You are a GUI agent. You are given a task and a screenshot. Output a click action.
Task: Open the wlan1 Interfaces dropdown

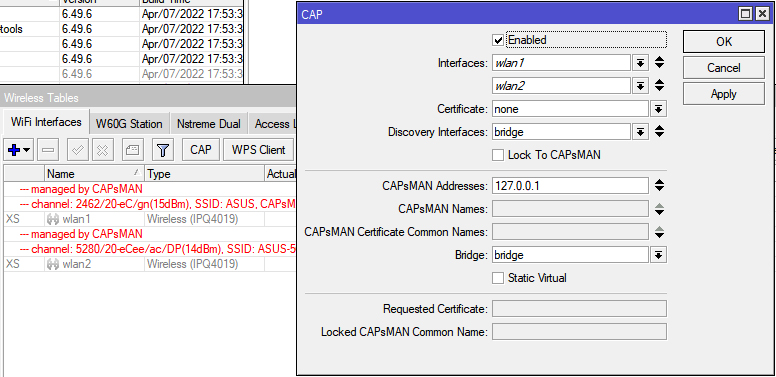point(640,63)
